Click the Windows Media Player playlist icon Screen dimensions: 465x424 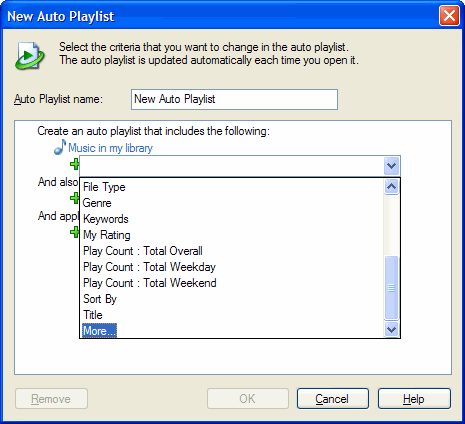click(x=29, y=56)
